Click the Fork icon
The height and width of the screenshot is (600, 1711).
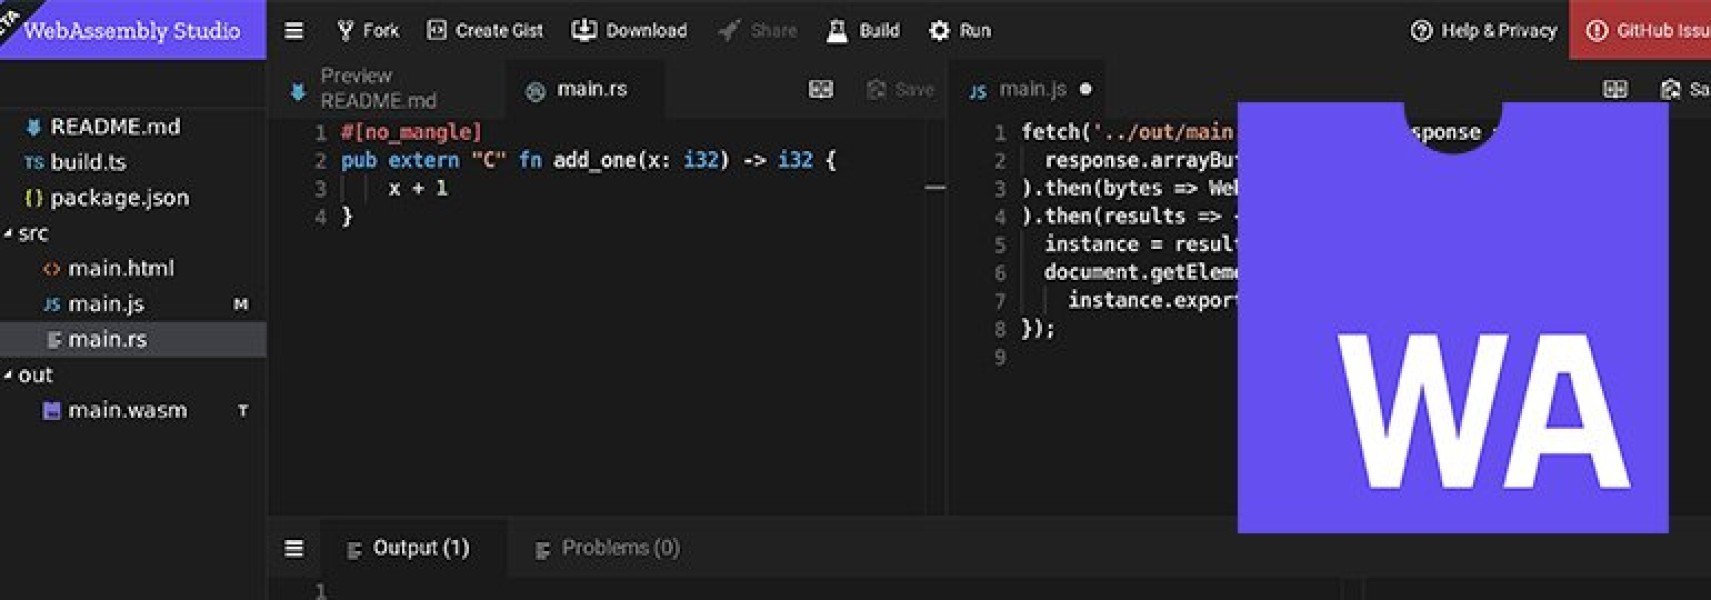(x=345, y=31)
